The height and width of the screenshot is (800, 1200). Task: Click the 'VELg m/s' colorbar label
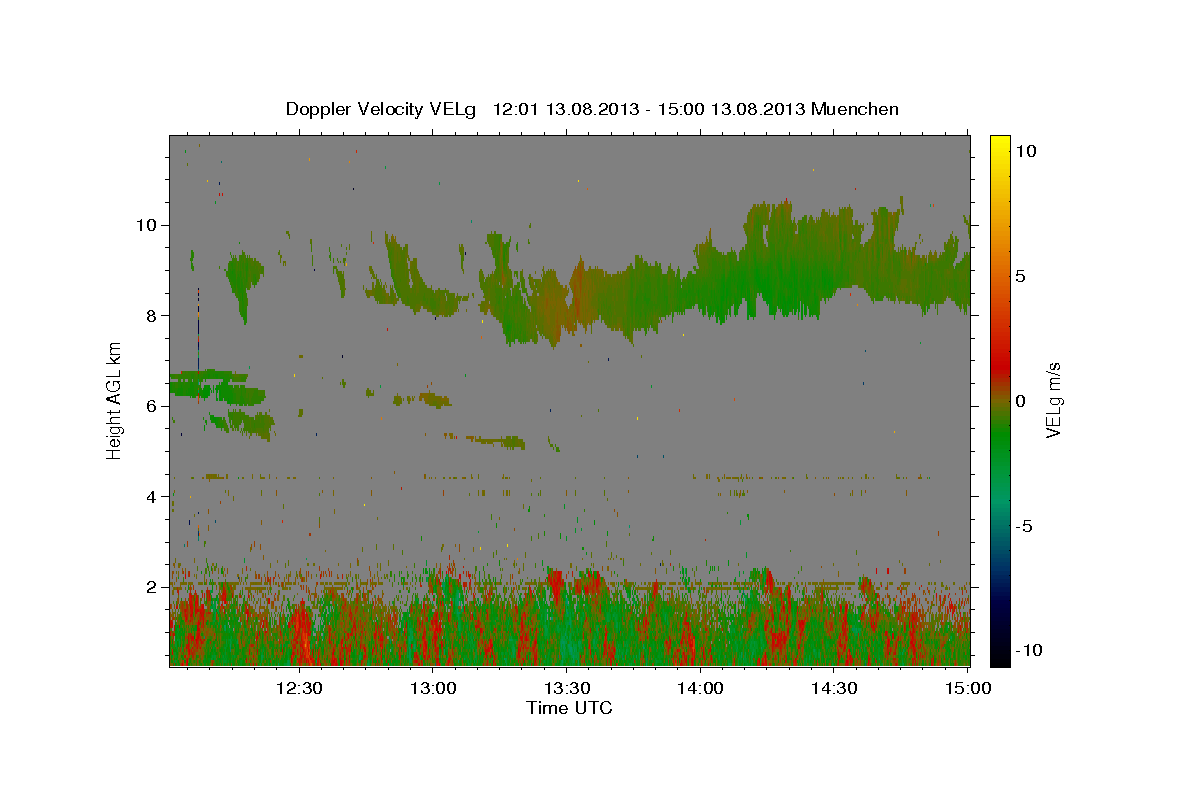[x=1053, y=400]
